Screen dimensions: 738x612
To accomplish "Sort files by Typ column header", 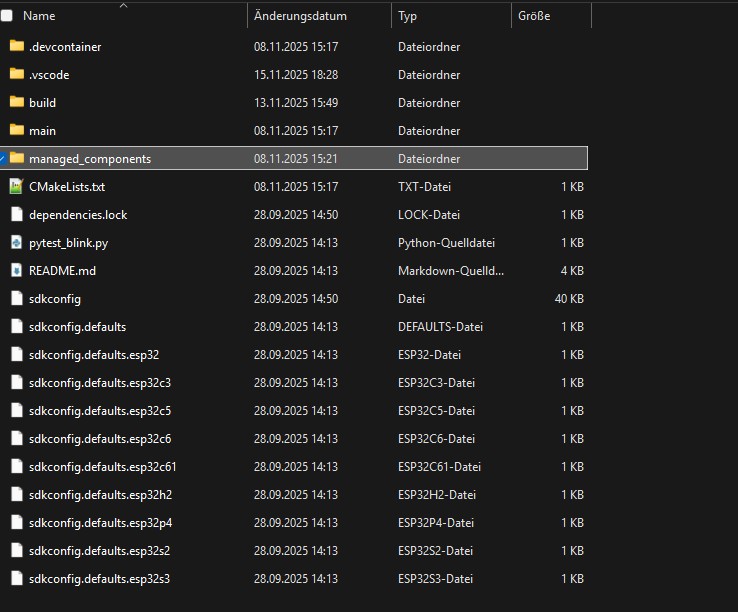I will [x=408, y=16].
